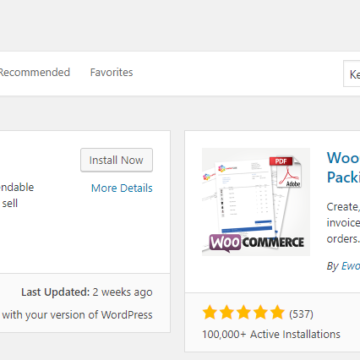This screenshot has width=360, height=360.
Task: Click the plugin description beginning with Create
Action: coord(343,223)
